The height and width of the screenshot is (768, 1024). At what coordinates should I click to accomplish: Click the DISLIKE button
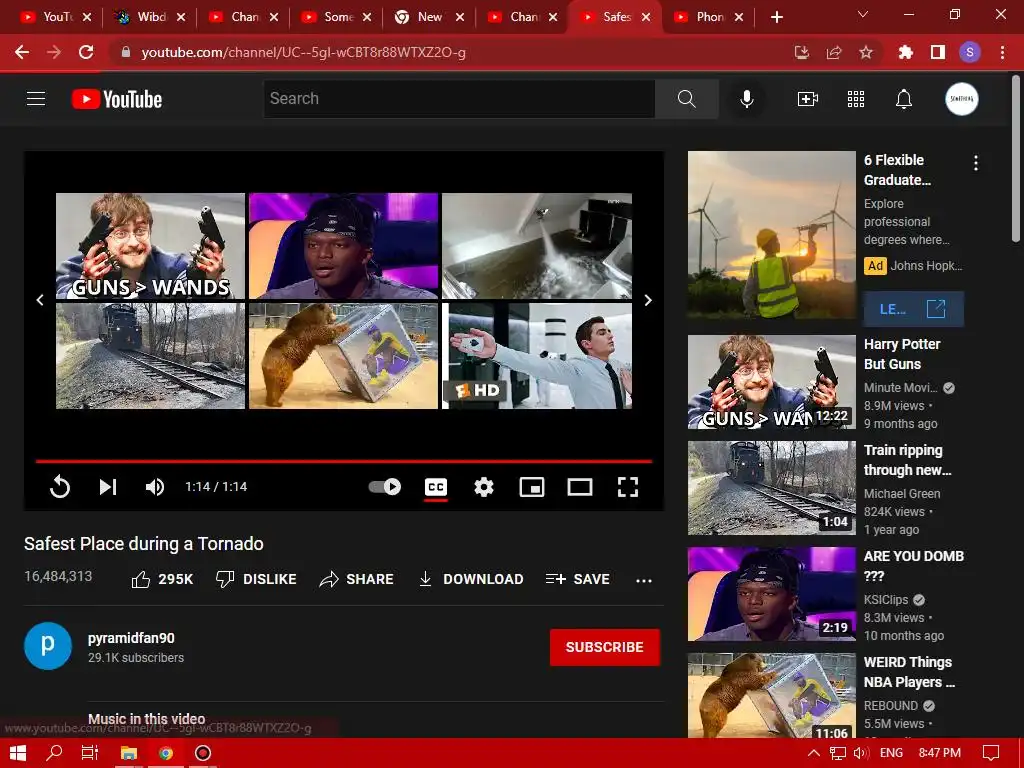pos(256,579)
